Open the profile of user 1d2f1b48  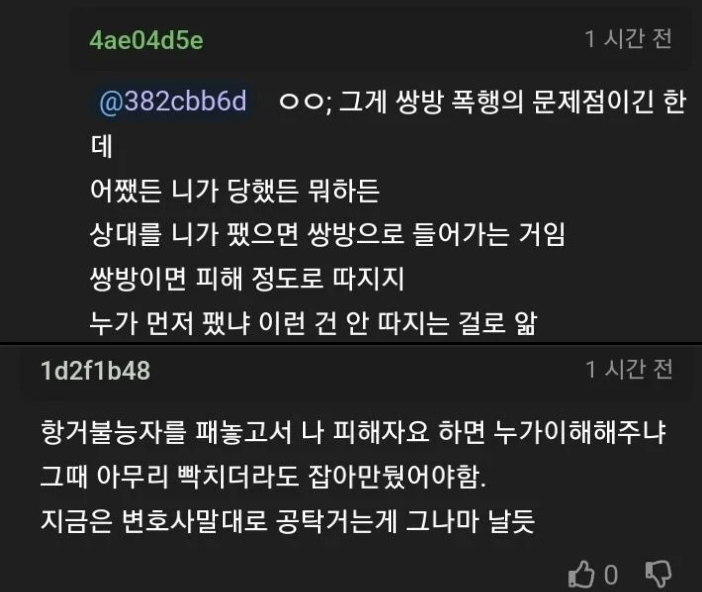(x=96, y=371)
